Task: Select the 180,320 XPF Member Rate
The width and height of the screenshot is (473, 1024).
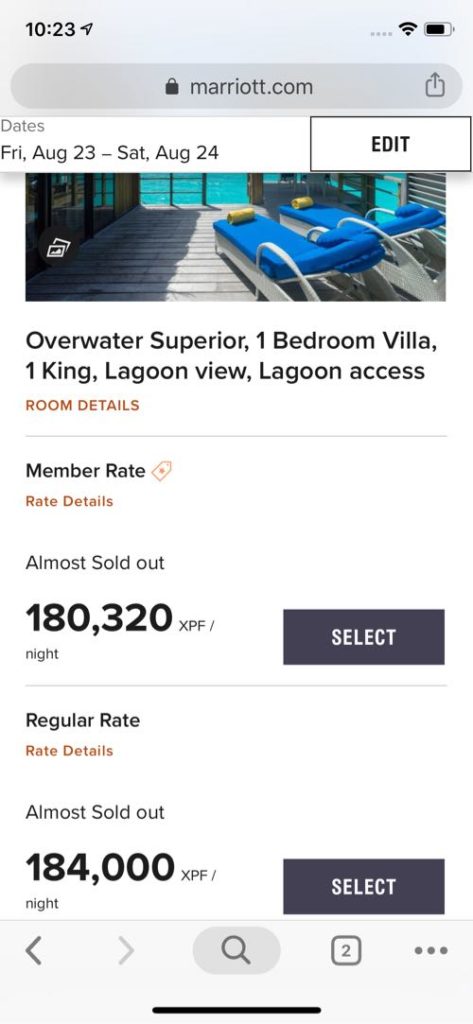Action: pos(364,637)
